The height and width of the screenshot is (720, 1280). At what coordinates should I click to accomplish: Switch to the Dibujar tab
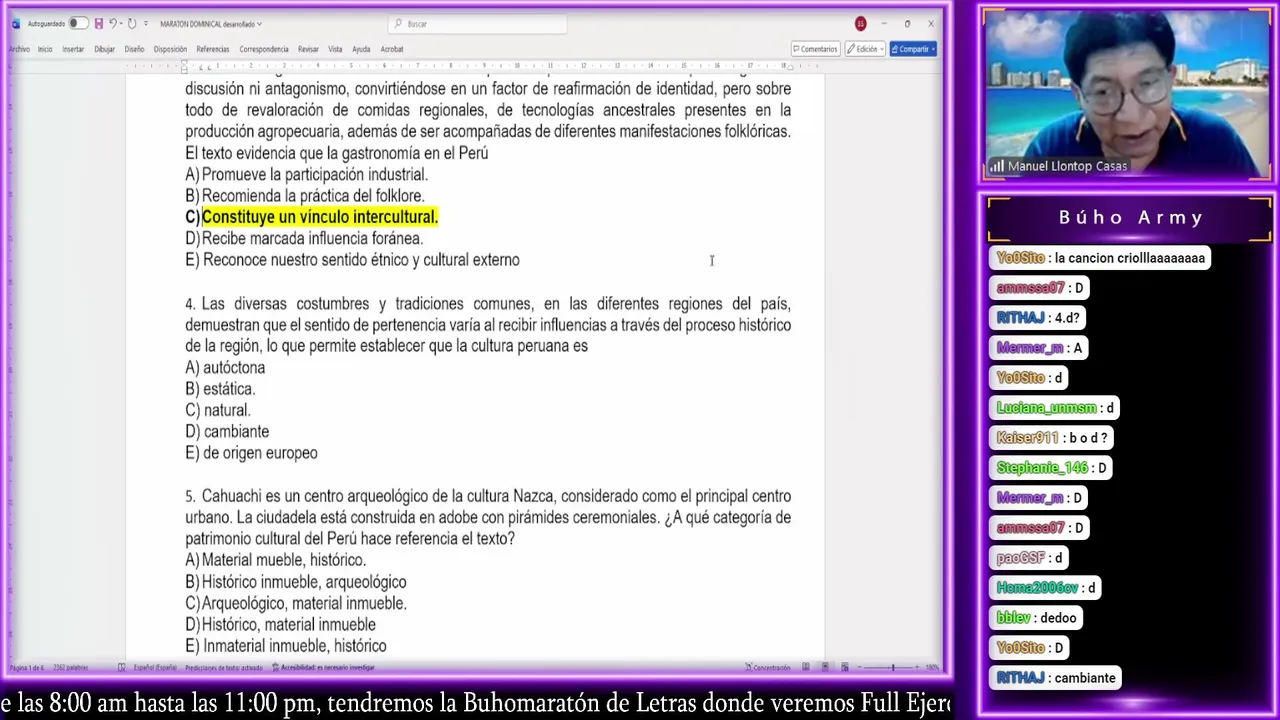[104, 49]
